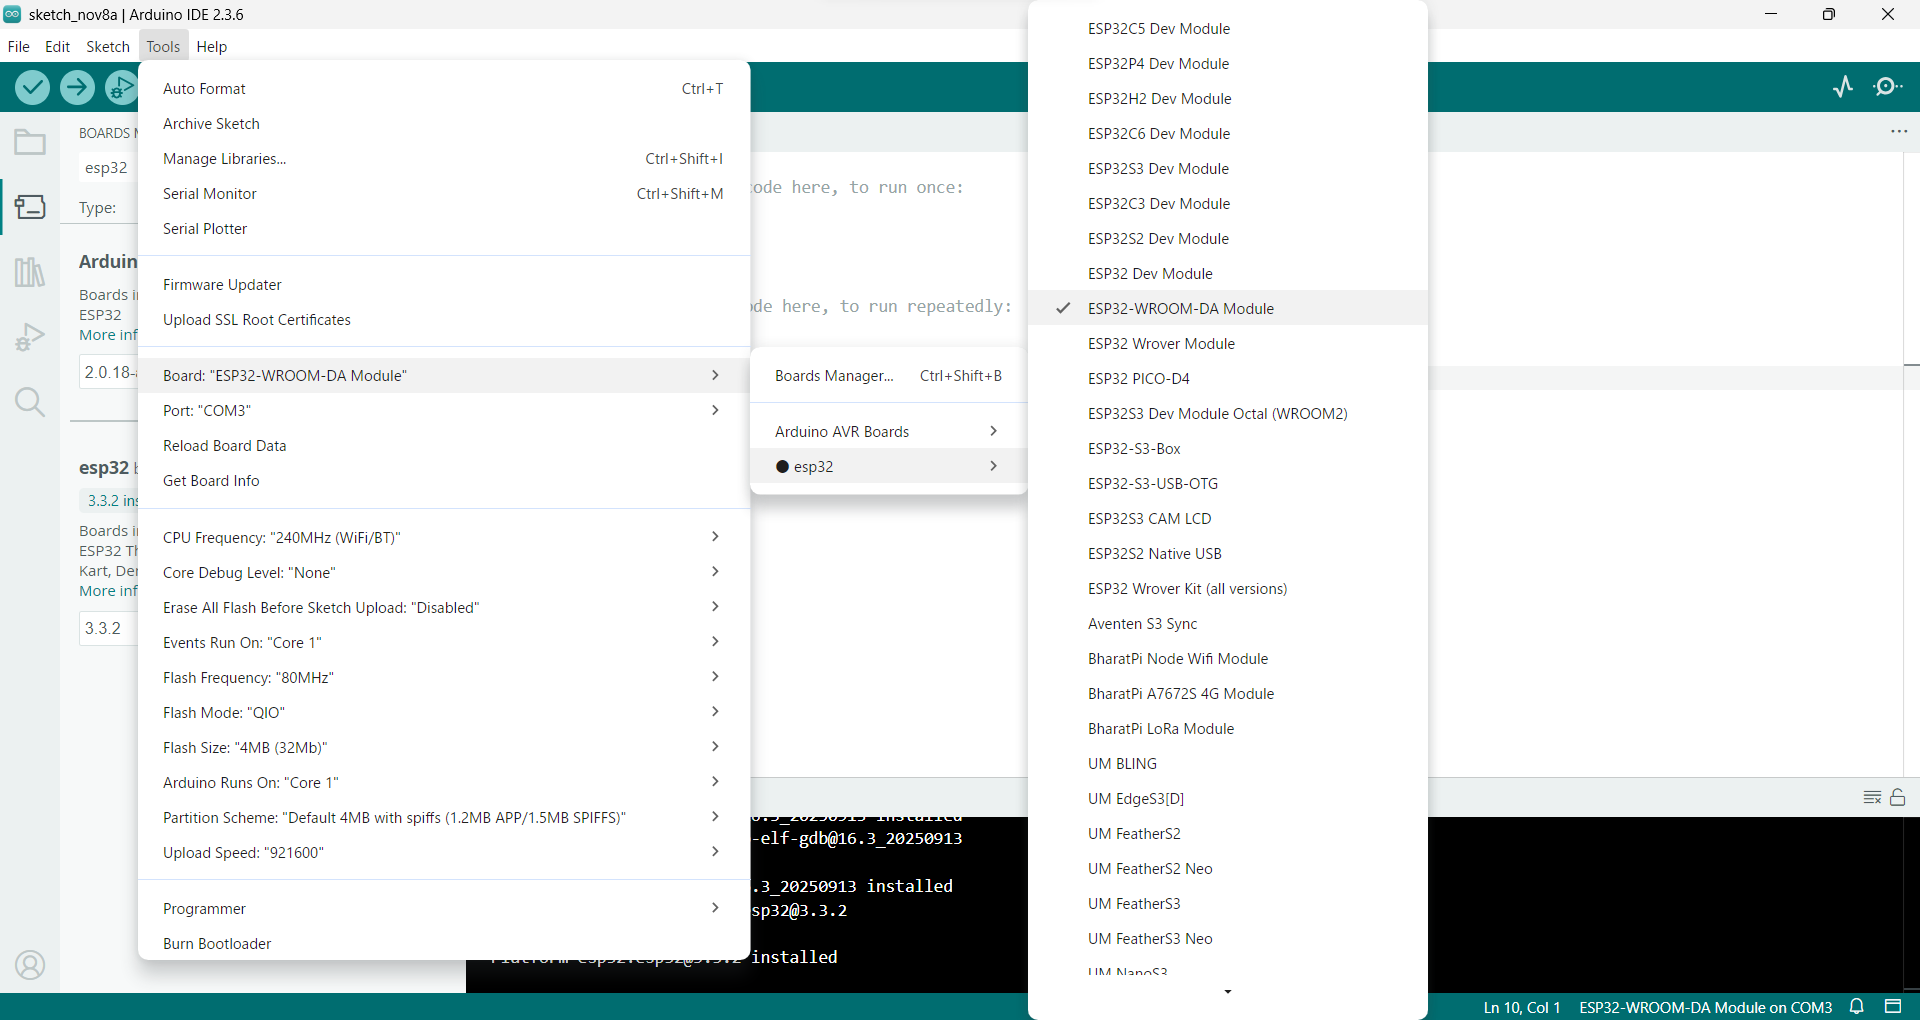The height and width of the screenshot is (1020, 1920).
Task: Expand the Board submenu
Action: click(444, 375)
